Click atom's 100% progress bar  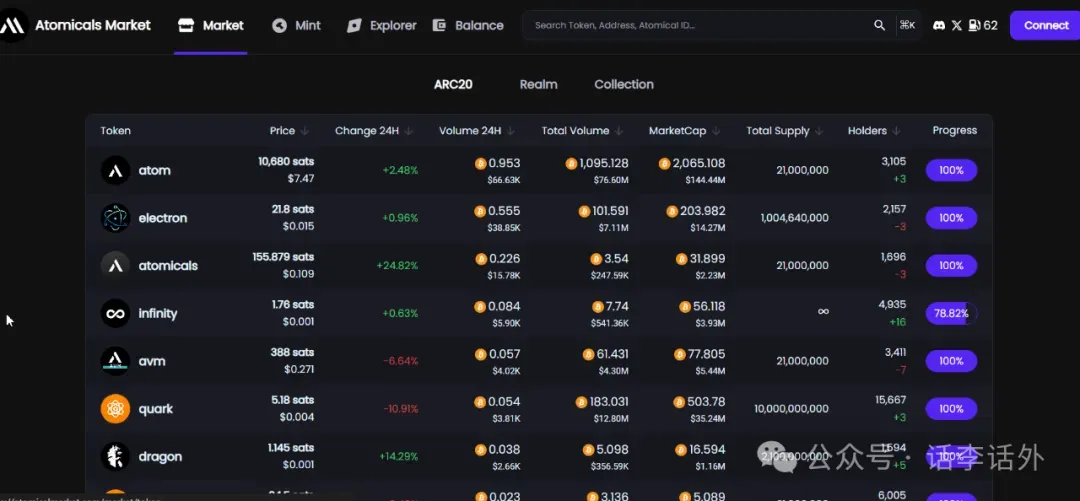click(951, 170)
